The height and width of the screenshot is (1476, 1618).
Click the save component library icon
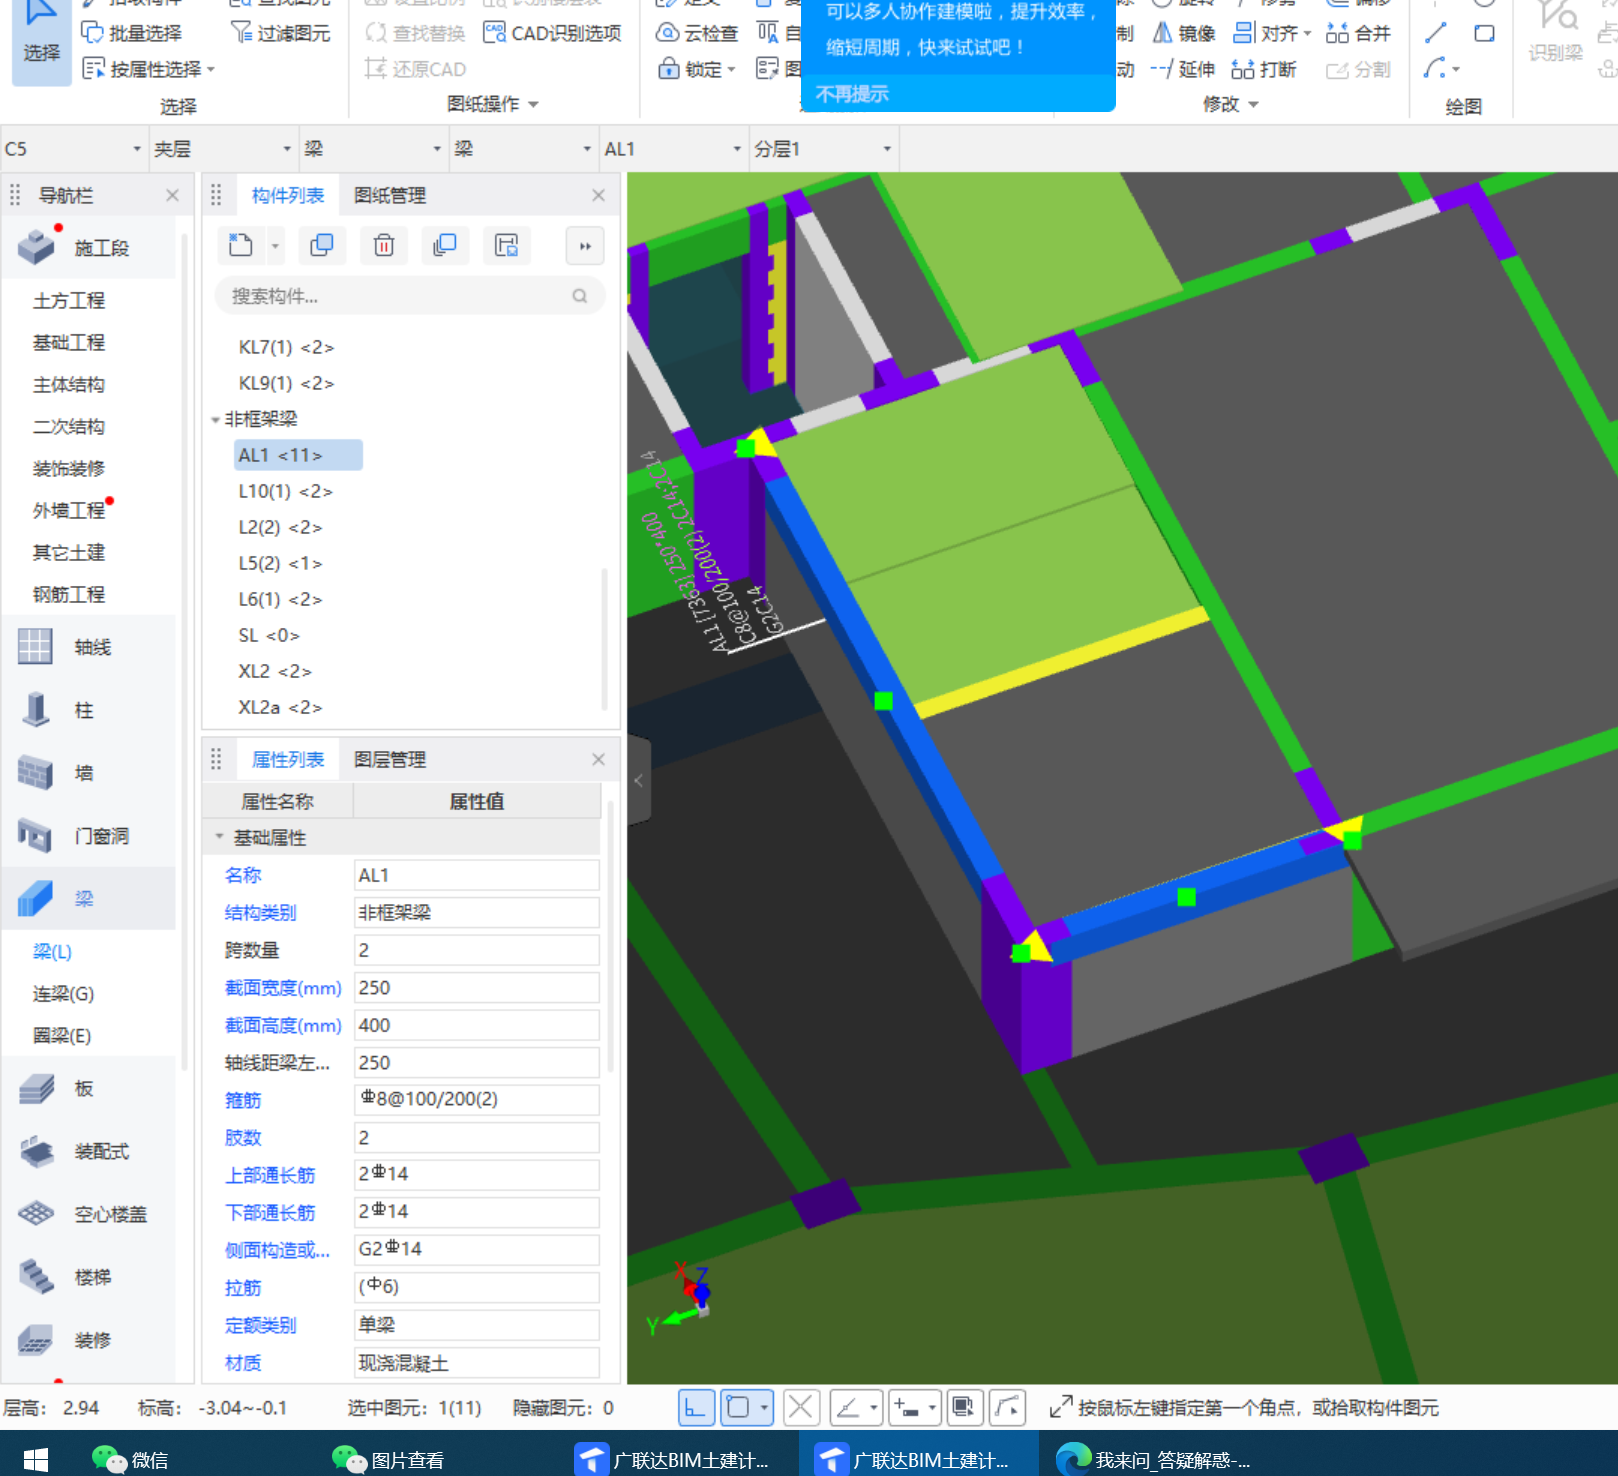pyautogui.click(x=507, y=245)
